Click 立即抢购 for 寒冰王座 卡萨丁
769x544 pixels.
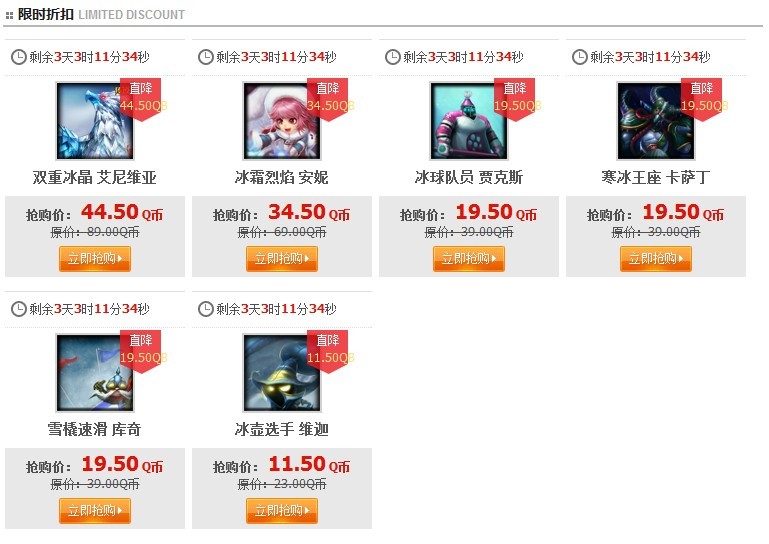tap(656, 259)
